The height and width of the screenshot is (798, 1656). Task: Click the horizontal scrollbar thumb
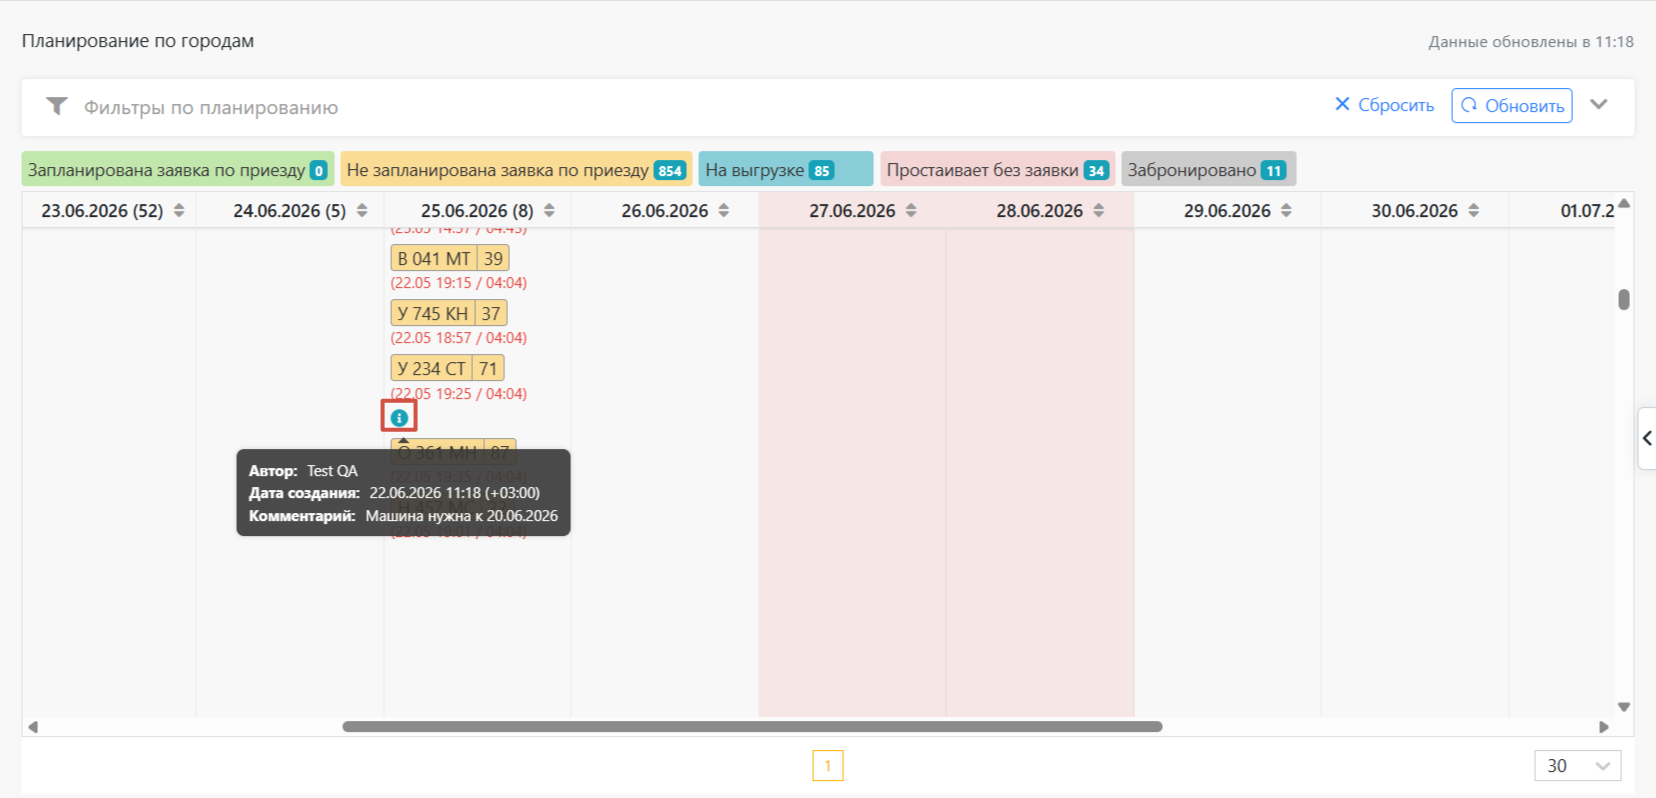[x=752, y=727]
